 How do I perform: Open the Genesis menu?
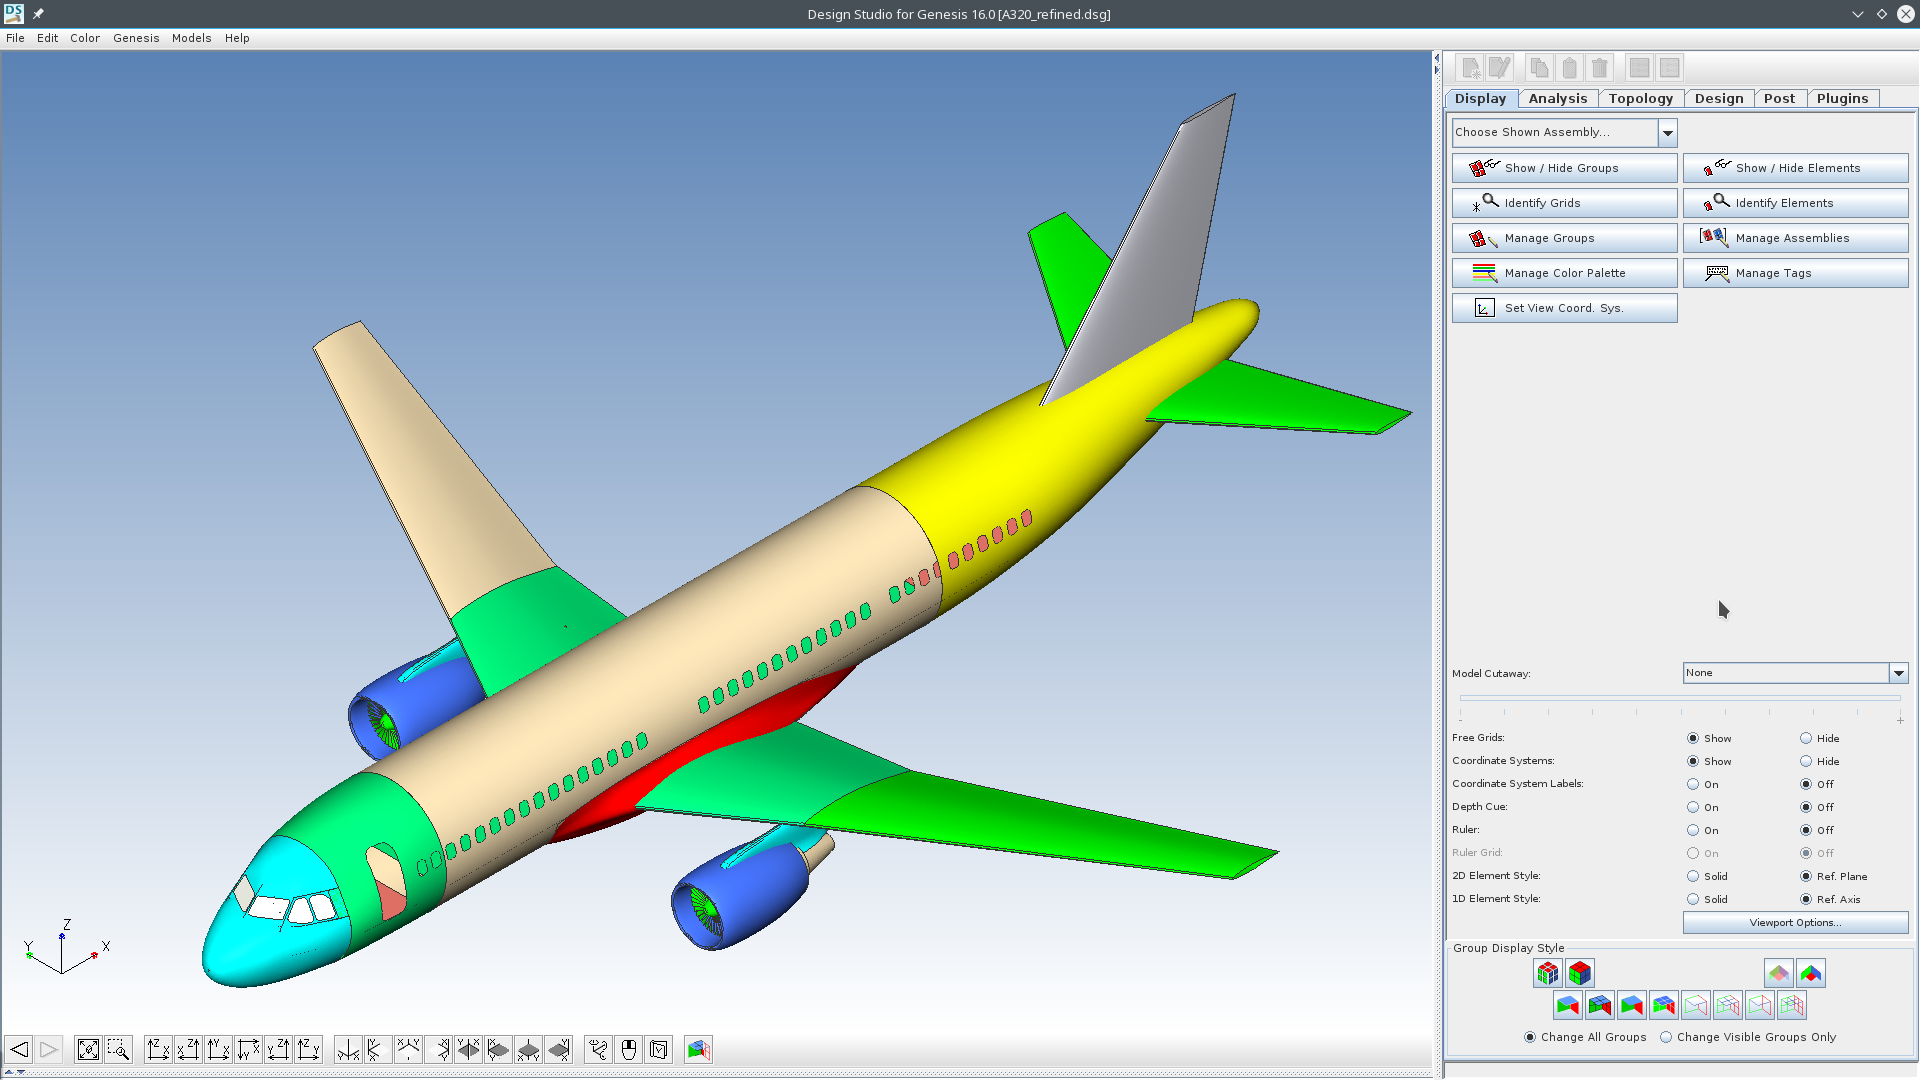(x=136, y=38)
